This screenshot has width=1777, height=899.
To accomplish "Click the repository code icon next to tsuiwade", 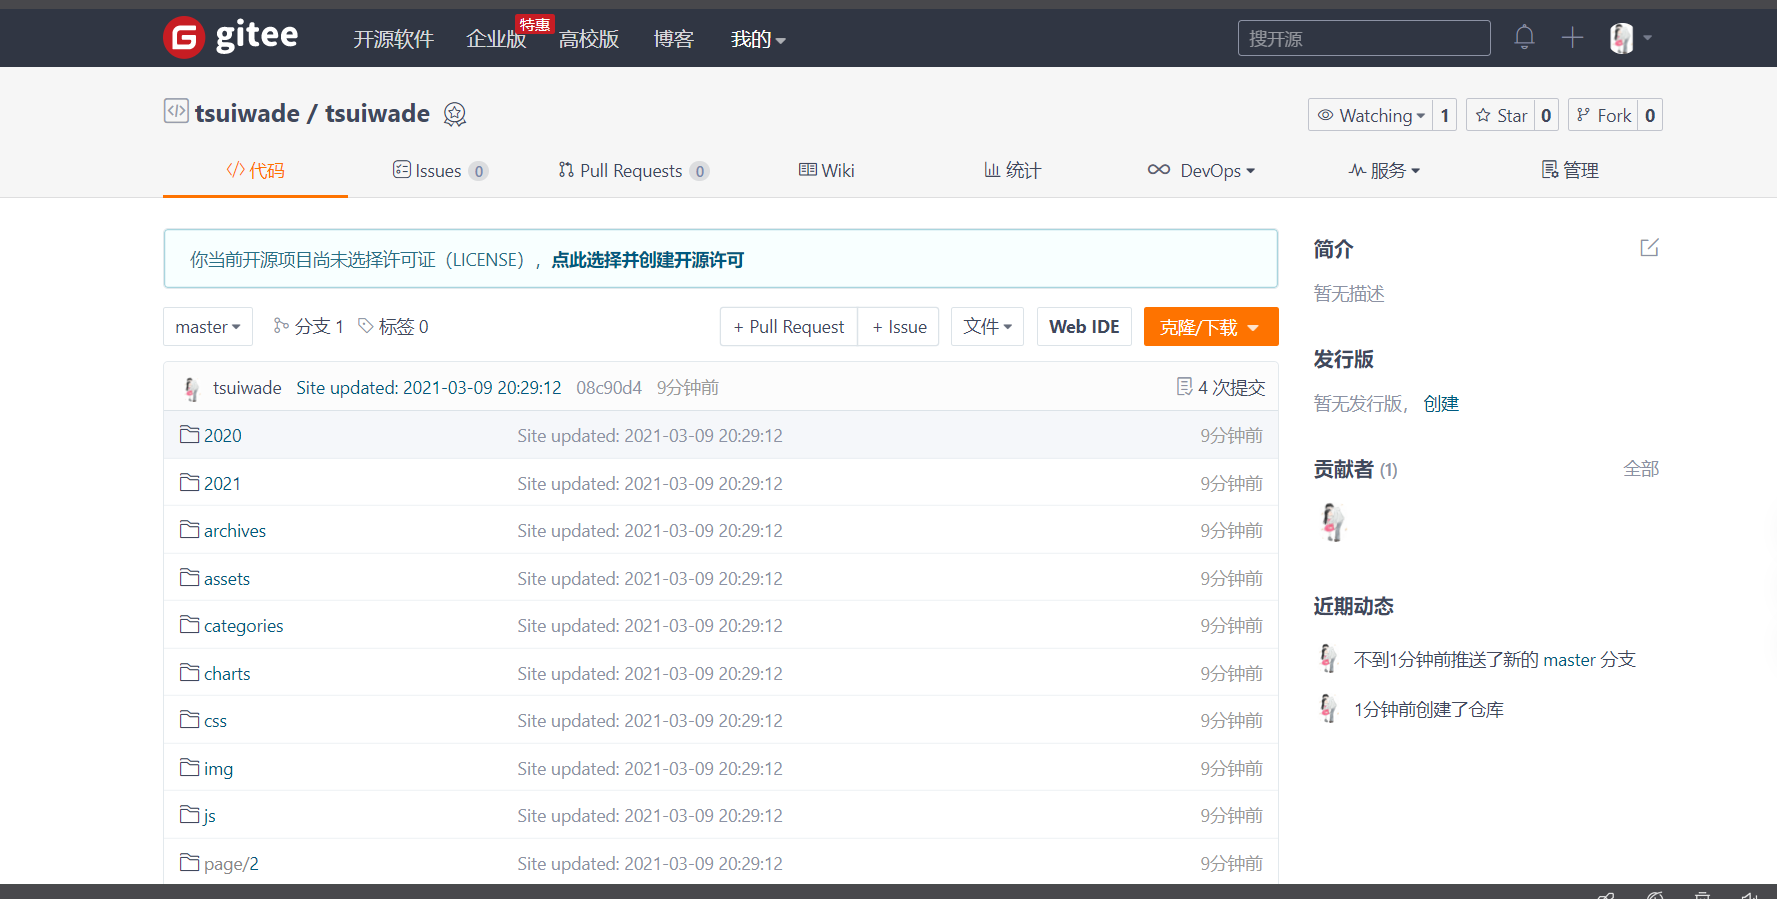I will pos(176,111).
